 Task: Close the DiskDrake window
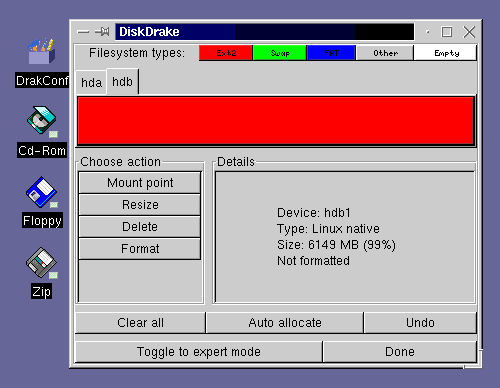(x=469, y=32)
